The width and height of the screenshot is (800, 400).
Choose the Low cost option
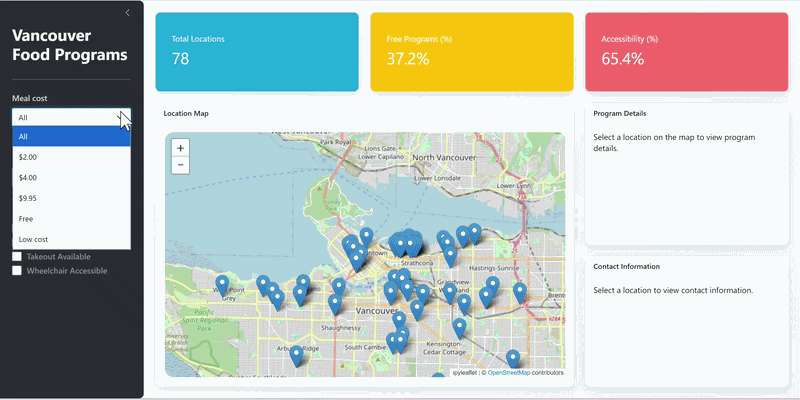(x=71, y=239)
